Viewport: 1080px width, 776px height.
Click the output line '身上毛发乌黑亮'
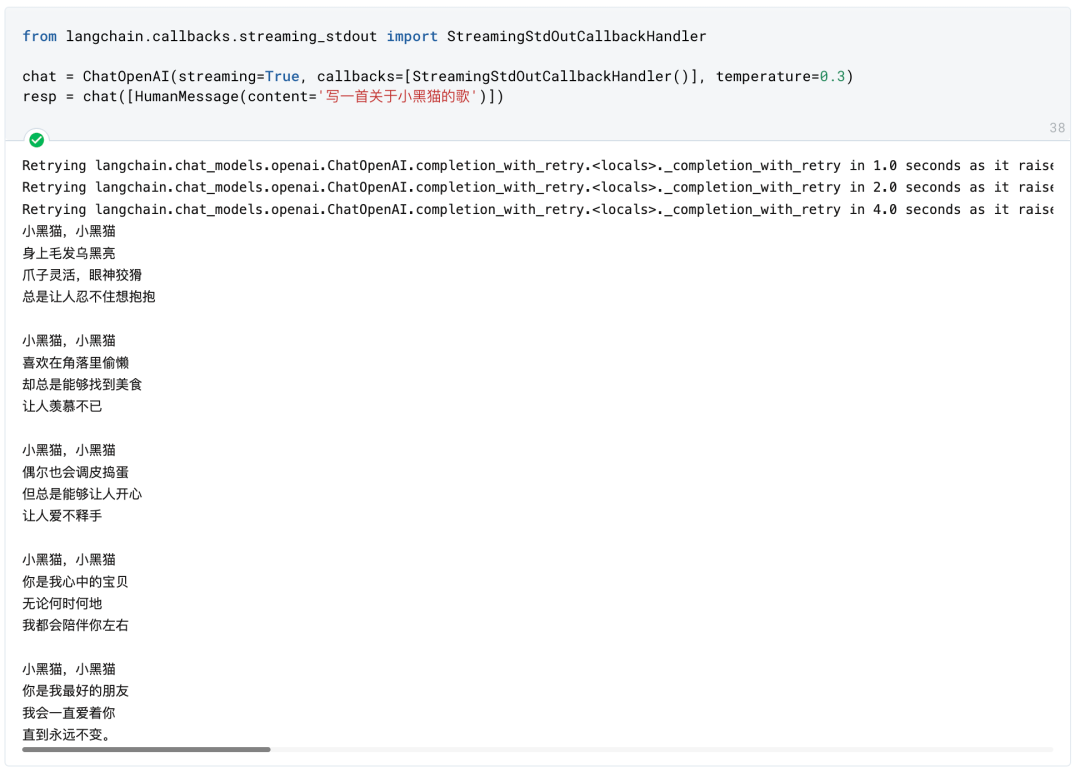coord(69,253)
